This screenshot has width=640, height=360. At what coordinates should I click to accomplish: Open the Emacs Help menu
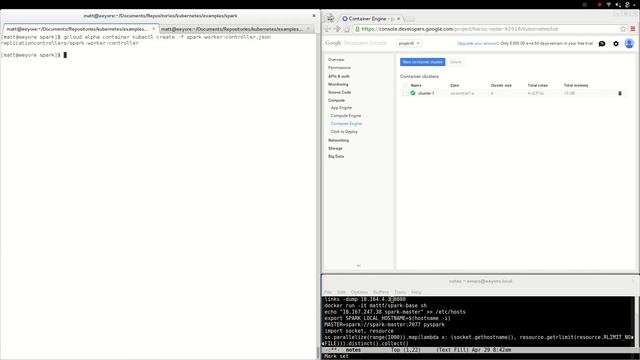[416, 292]
